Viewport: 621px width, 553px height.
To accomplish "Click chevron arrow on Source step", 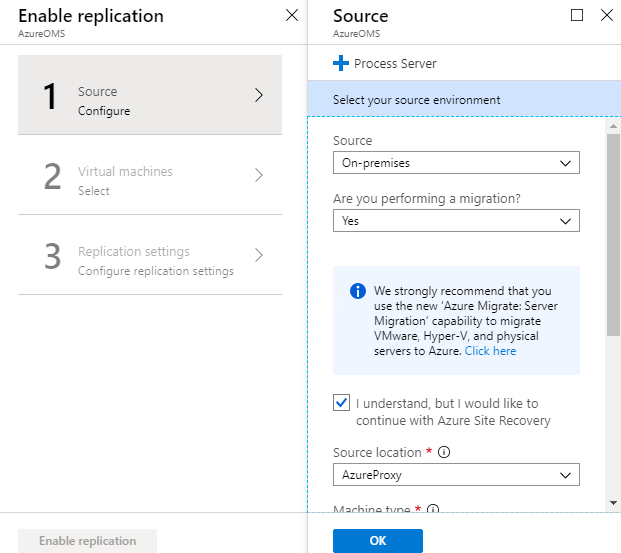I will 259,95.
